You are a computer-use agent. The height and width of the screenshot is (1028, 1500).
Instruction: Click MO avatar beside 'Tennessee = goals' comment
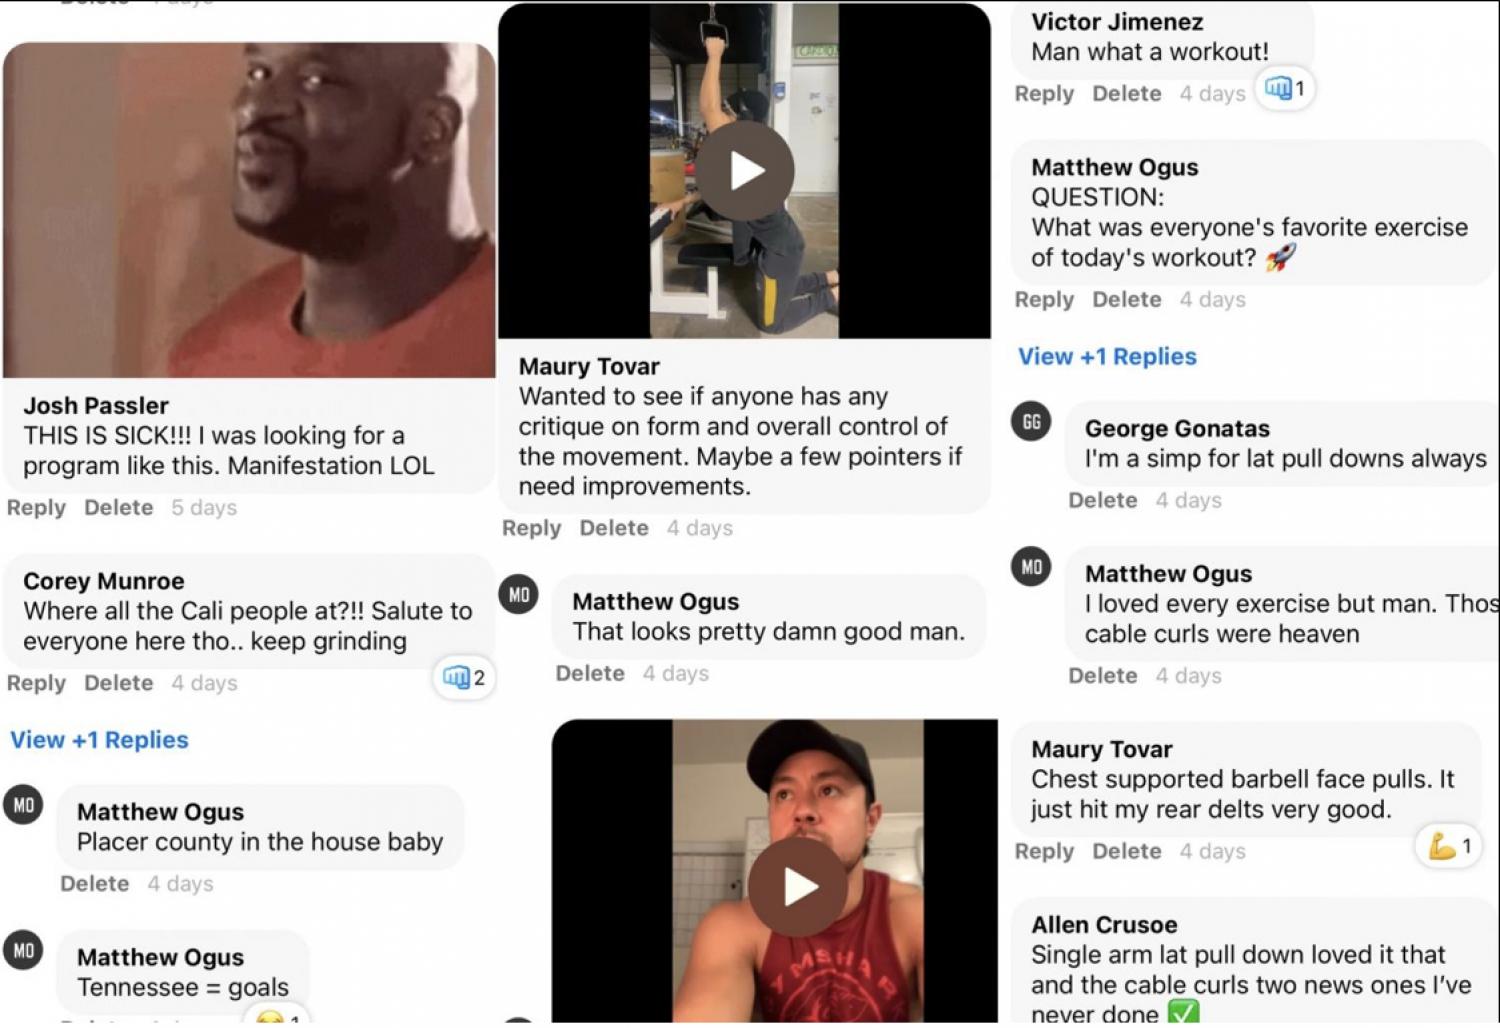click(x=23, y=950)
